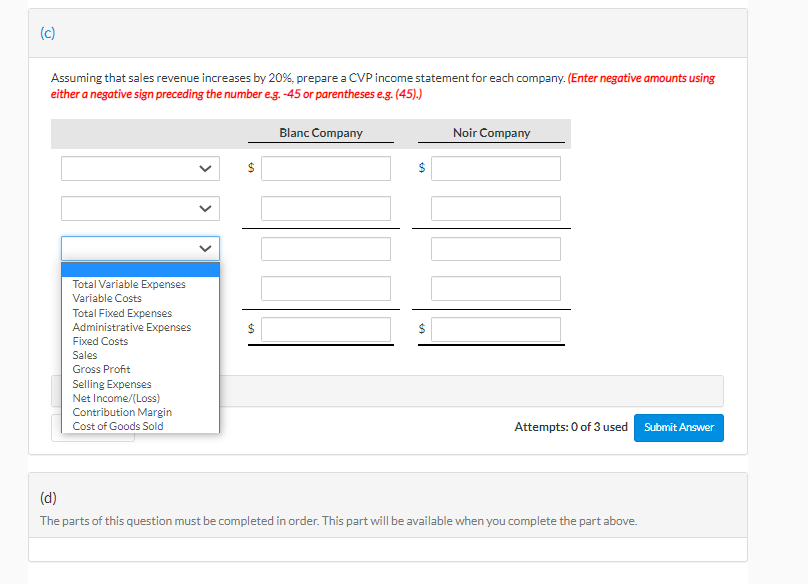Viewport: 808px width, 584px height.
Task: Click the first Noir Company dollar input
Action: click(x=495, y=168)
